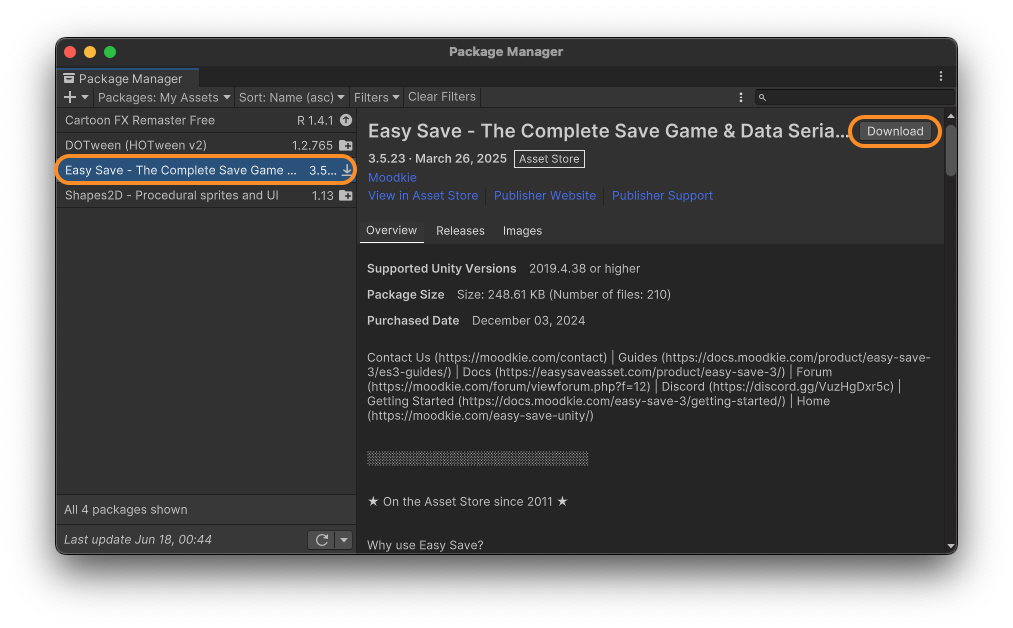Image resolution: width=1013 pixels, height=628 pixels.
Task: Click the Size: 248.61 KB value
Action: [x=563, y=295]
